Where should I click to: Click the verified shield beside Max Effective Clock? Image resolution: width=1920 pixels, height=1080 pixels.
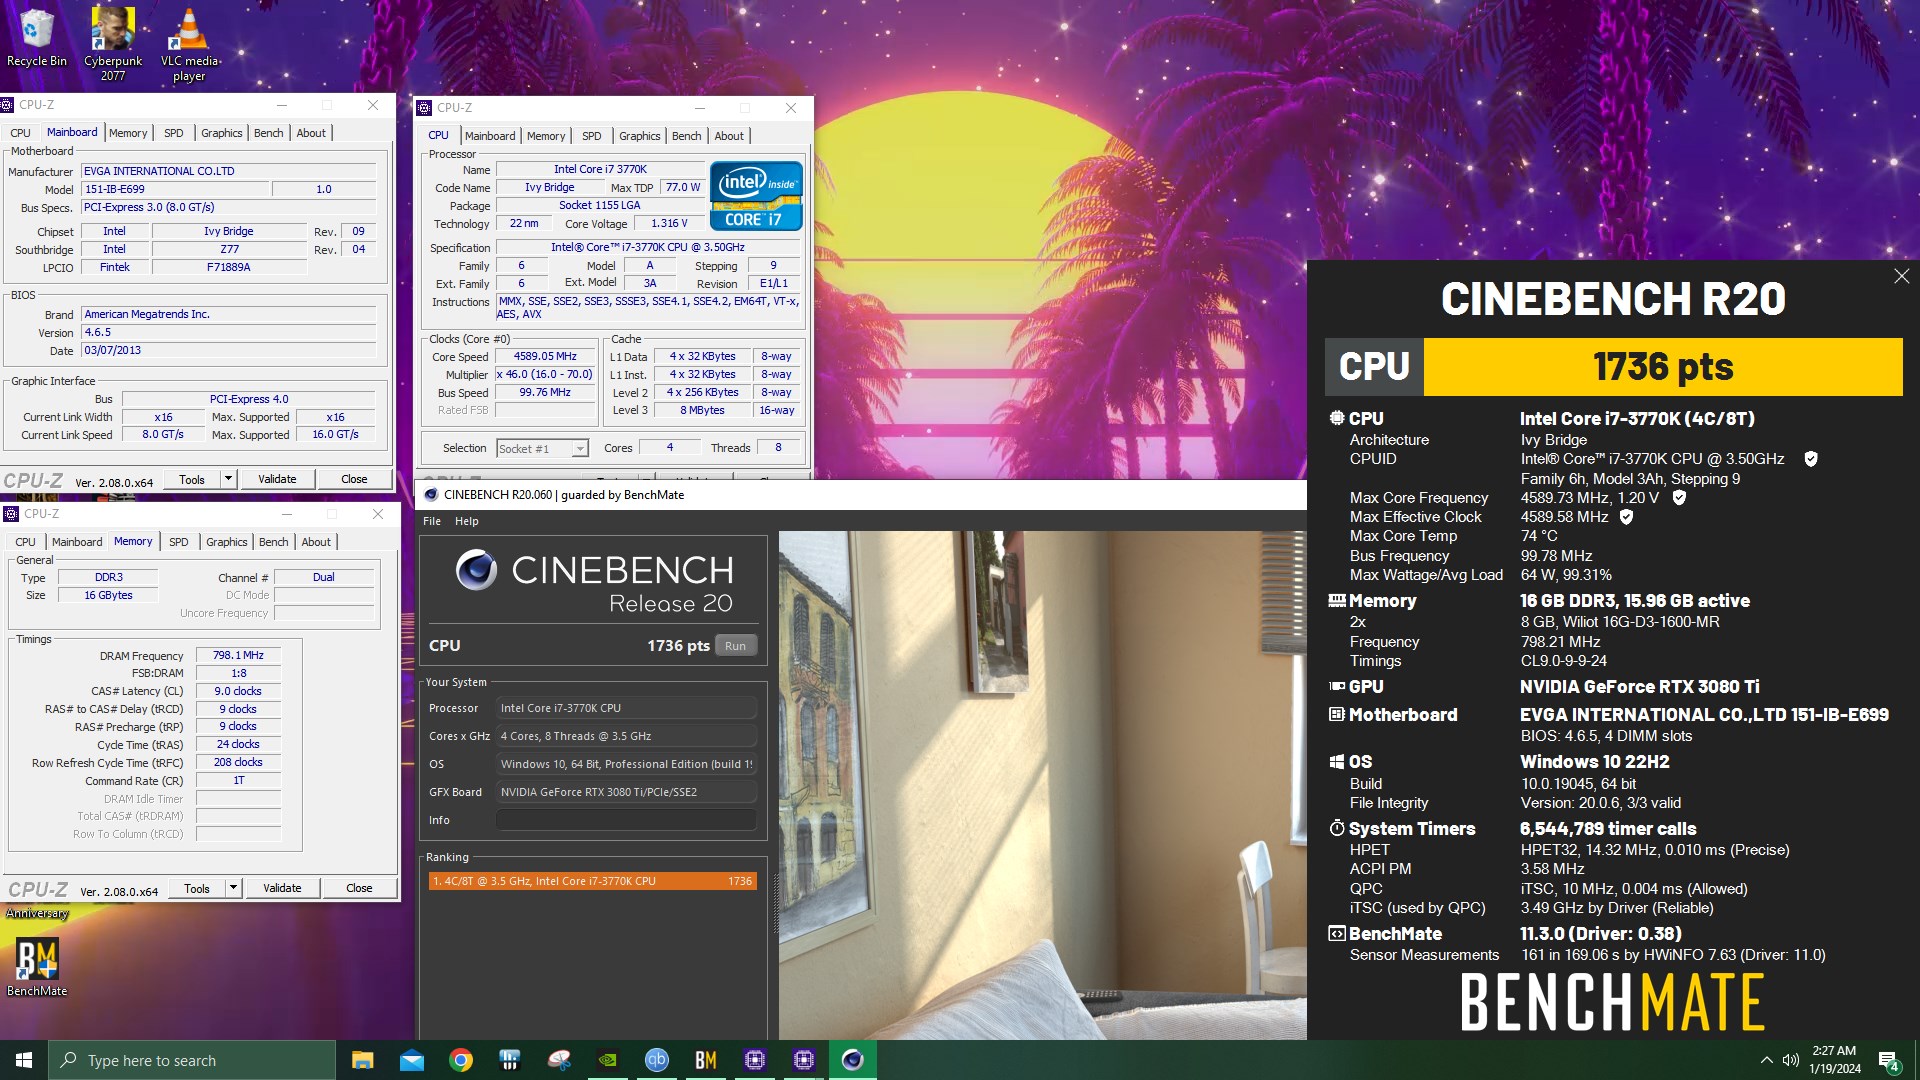(1626, 517)
